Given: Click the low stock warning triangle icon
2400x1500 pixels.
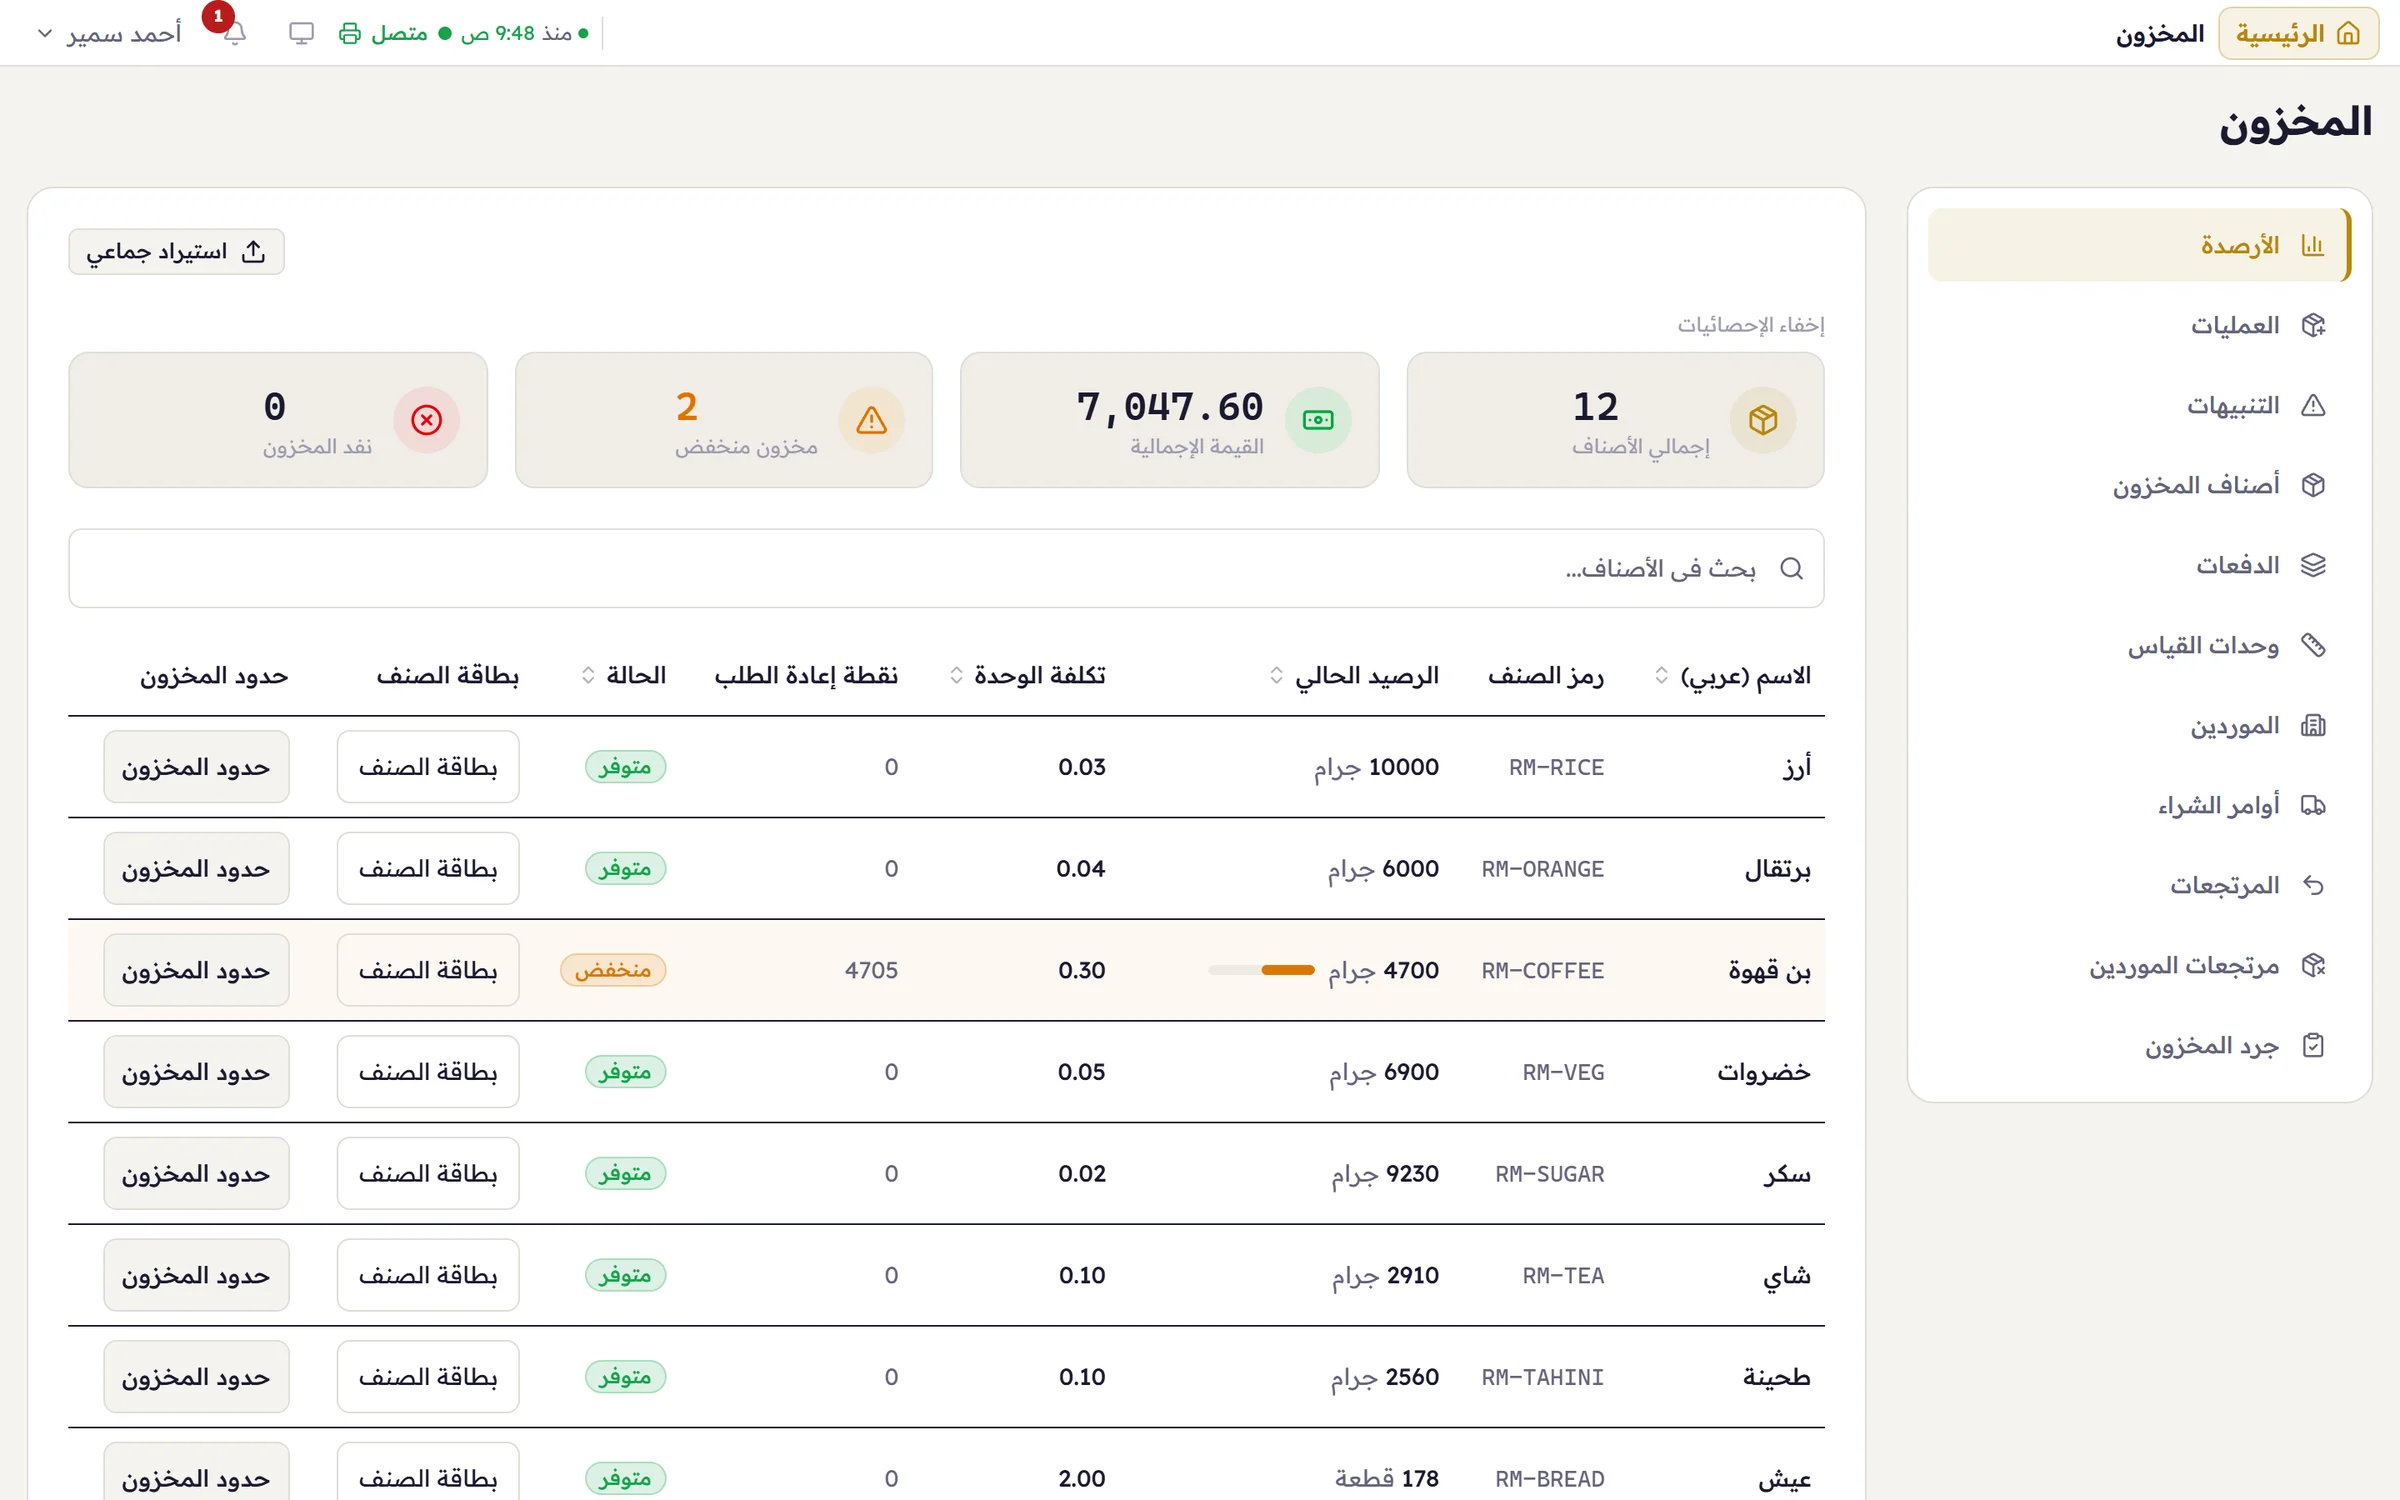Looking at the screenshot, I should click(871, 420).
